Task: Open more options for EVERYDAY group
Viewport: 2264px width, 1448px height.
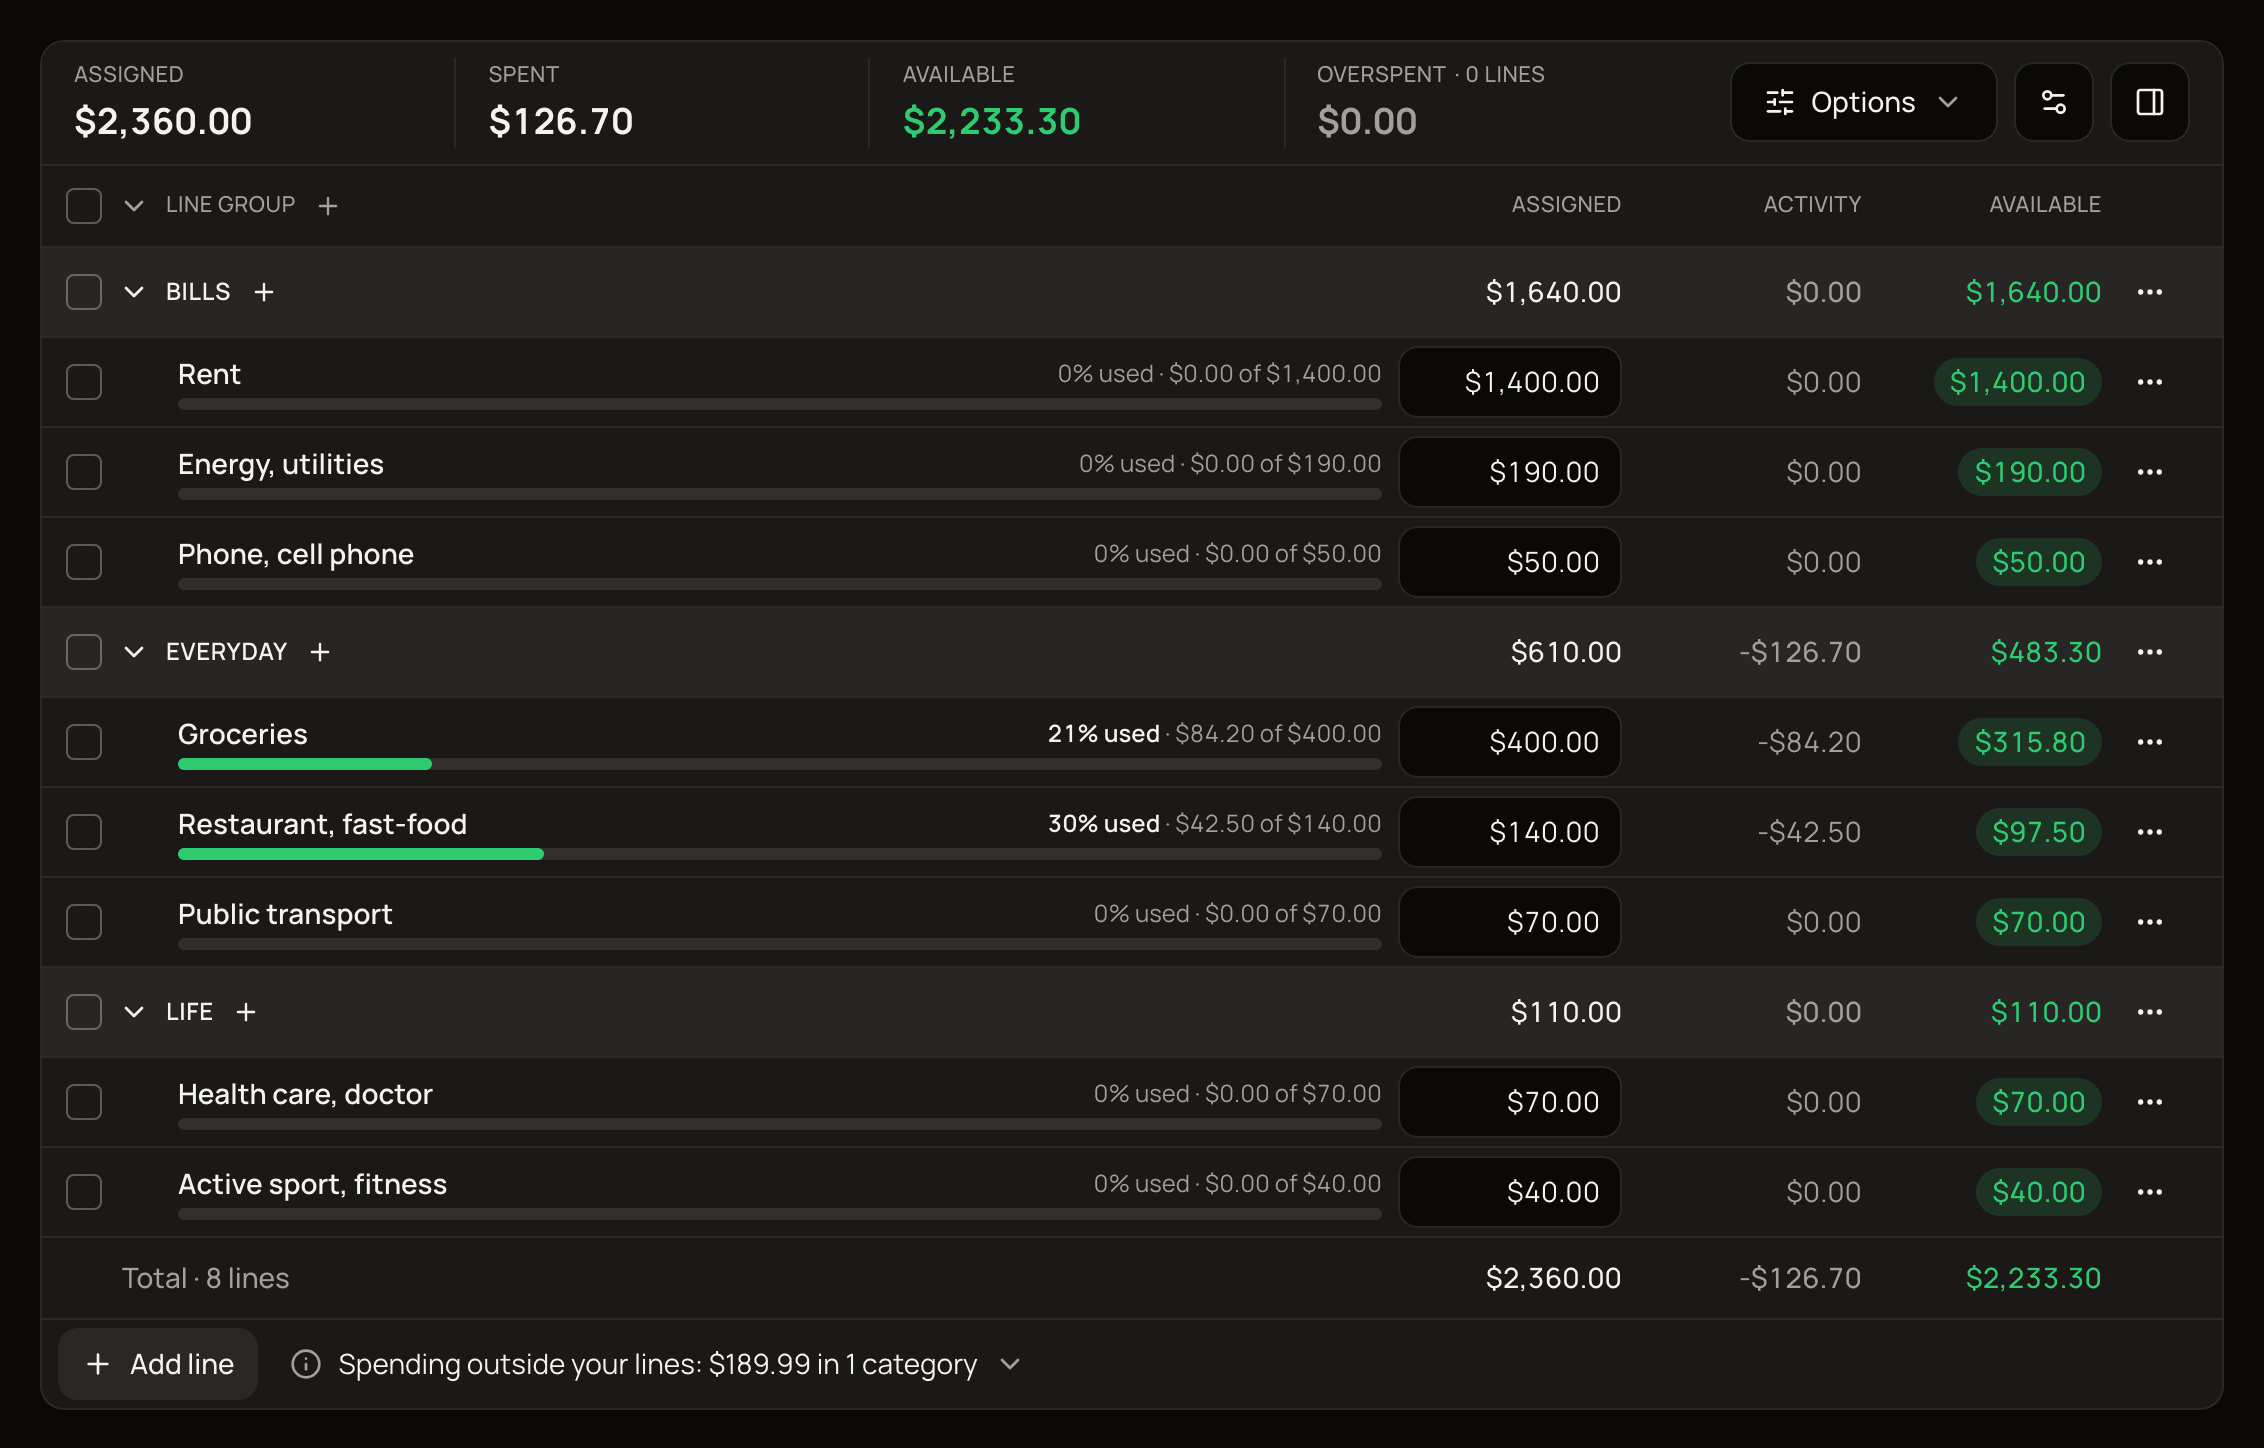Action: click(2150, 652)
